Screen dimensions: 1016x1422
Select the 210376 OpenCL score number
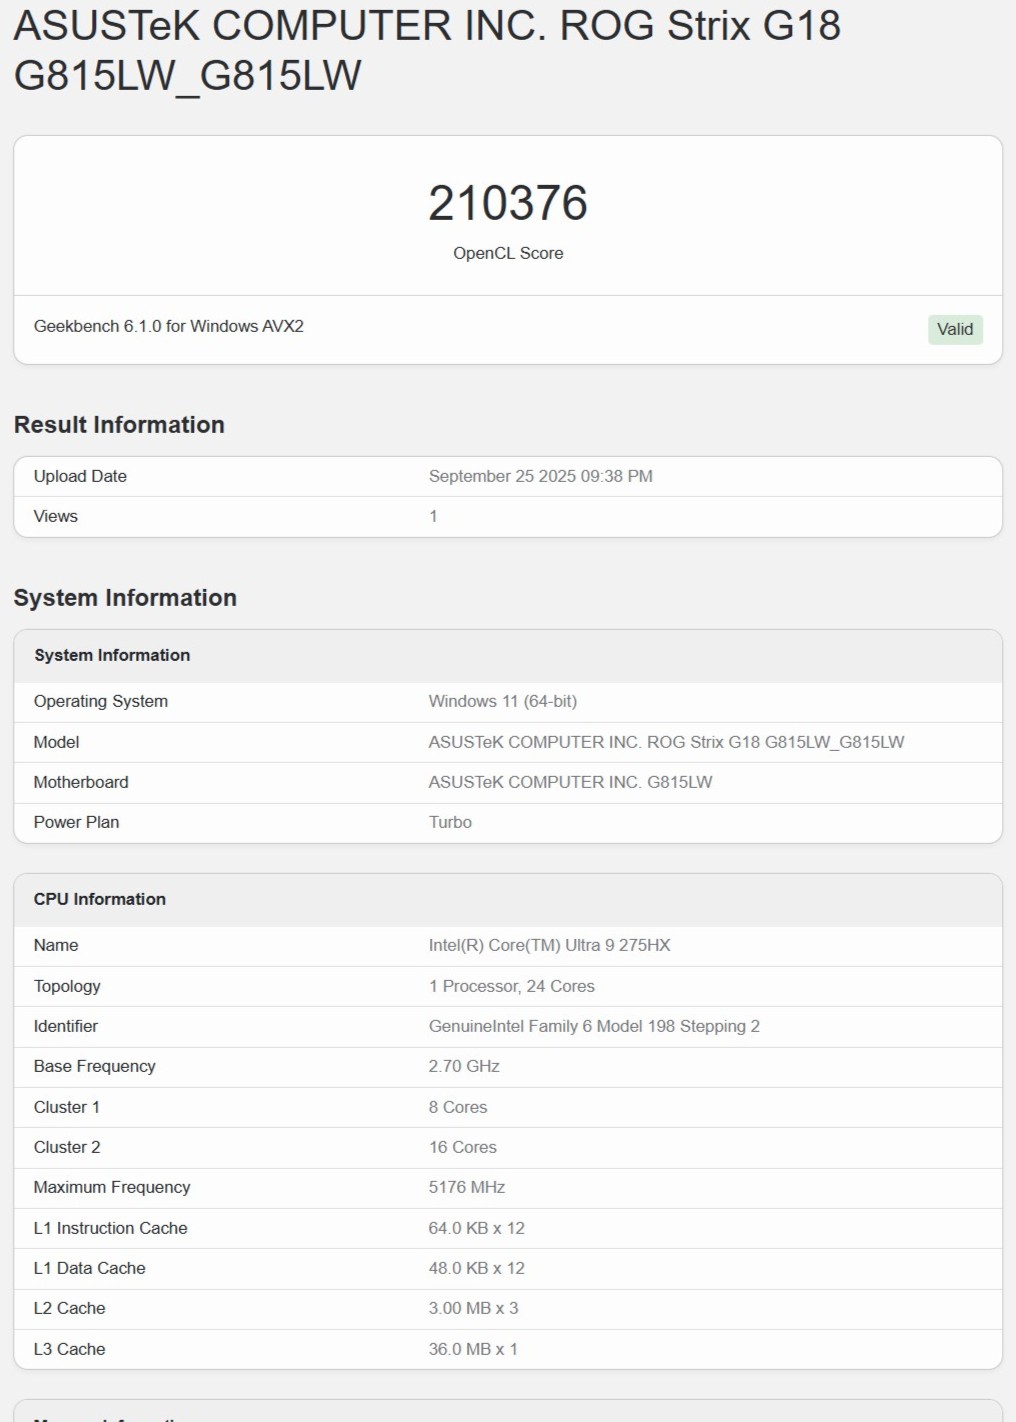click(508, 203)
